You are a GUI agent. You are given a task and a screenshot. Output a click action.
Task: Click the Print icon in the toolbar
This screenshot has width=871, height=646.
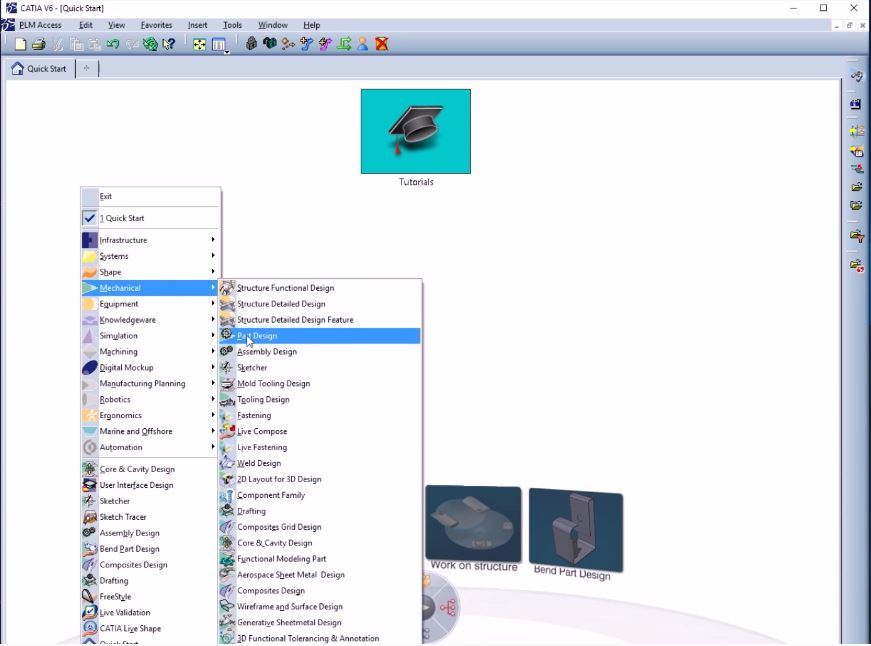tap(38, 44)
